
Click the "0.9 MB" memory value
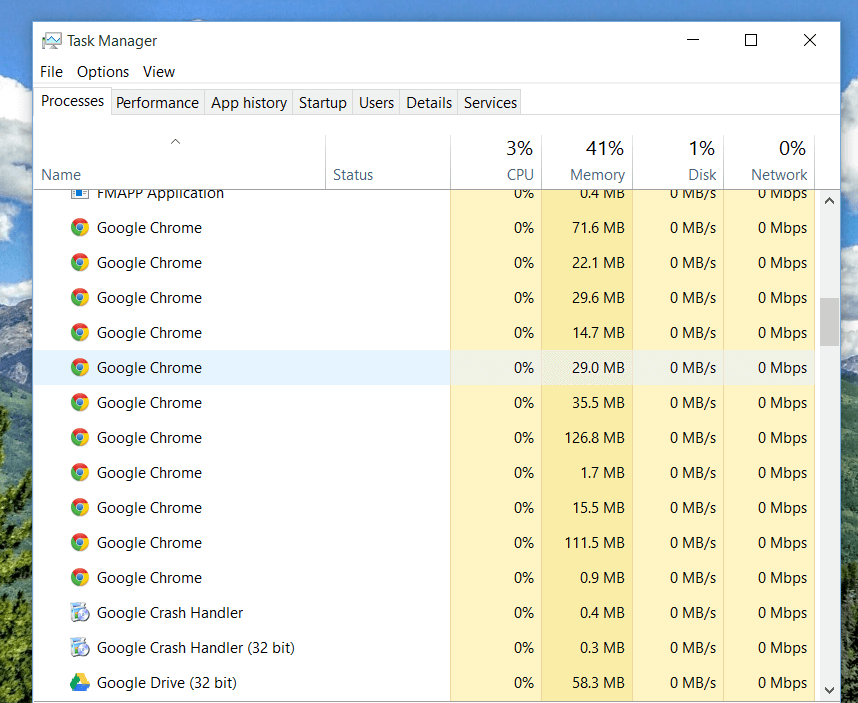click(x=602, y=578)
